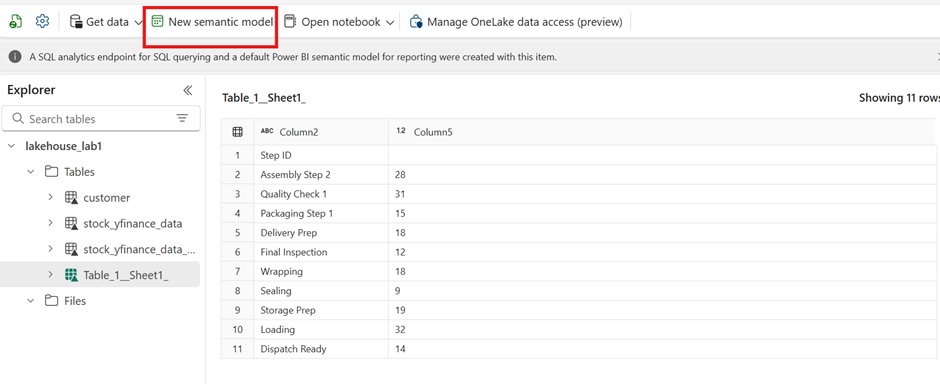Select the Files folder label
Viewport: 940px width, 384px height.
[75, 301]
